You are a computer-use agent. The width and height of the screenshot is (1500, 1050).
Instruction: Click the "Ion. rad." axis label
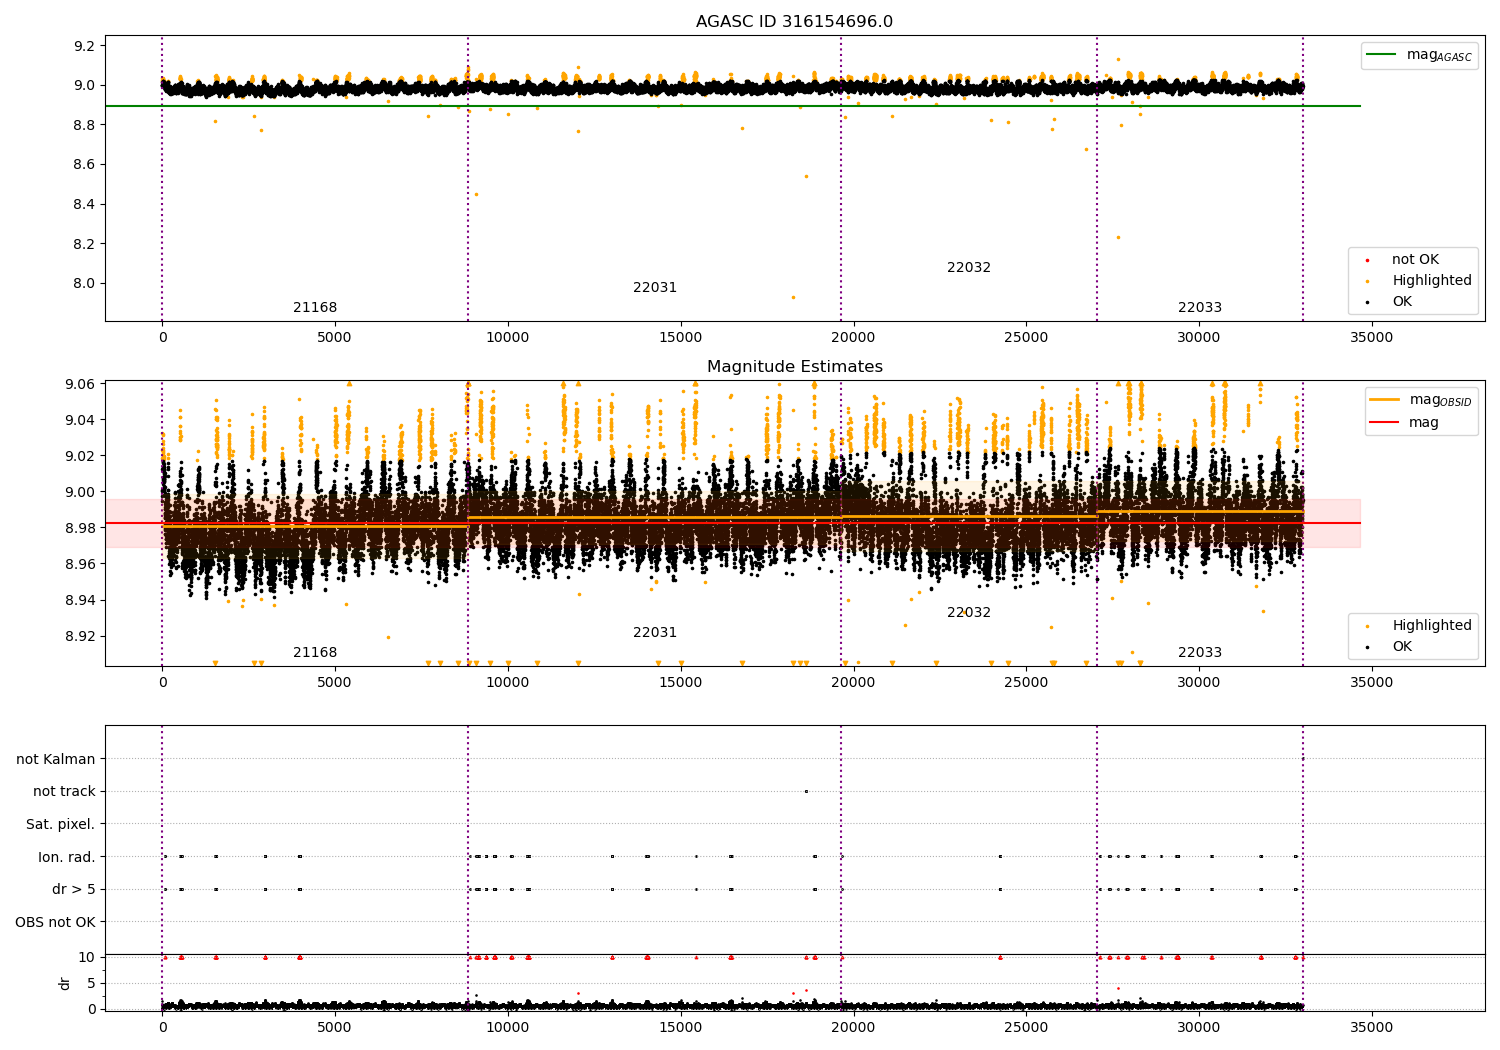pyautogui.click(x=67, y=857)
